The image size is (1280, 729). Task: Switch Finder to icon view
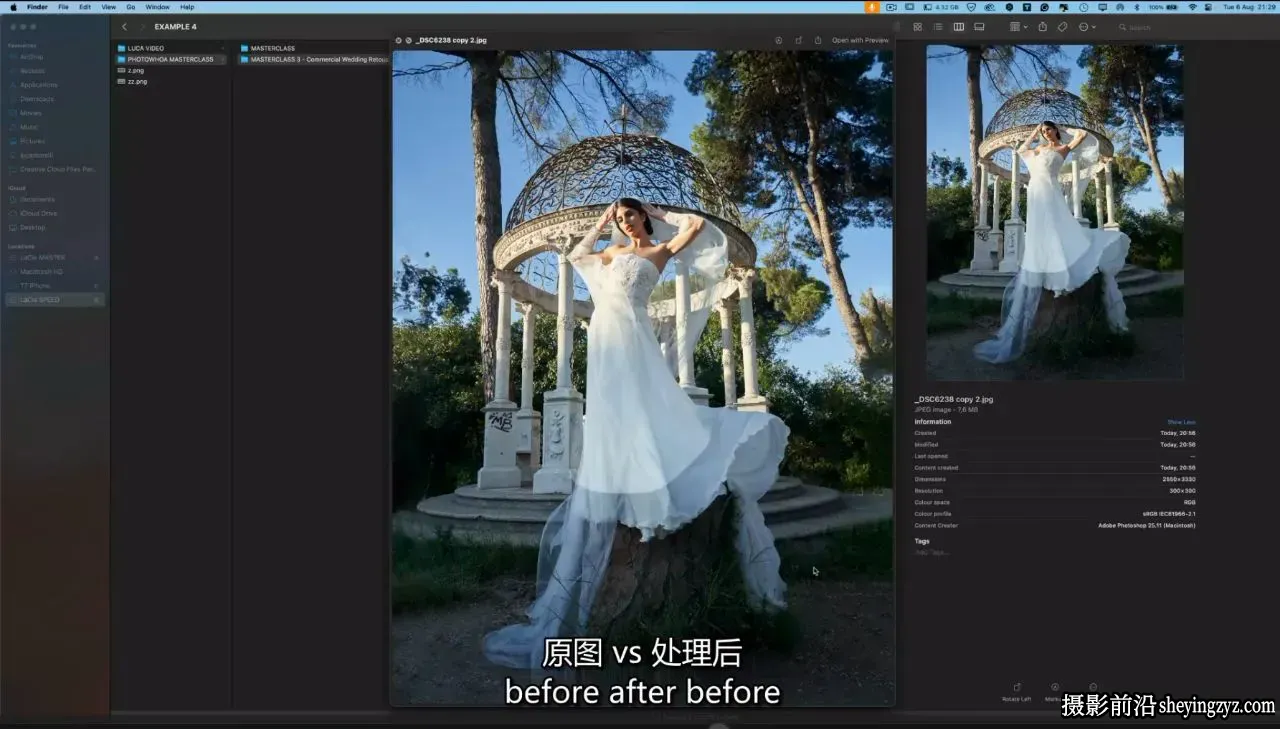click(918, 27)
